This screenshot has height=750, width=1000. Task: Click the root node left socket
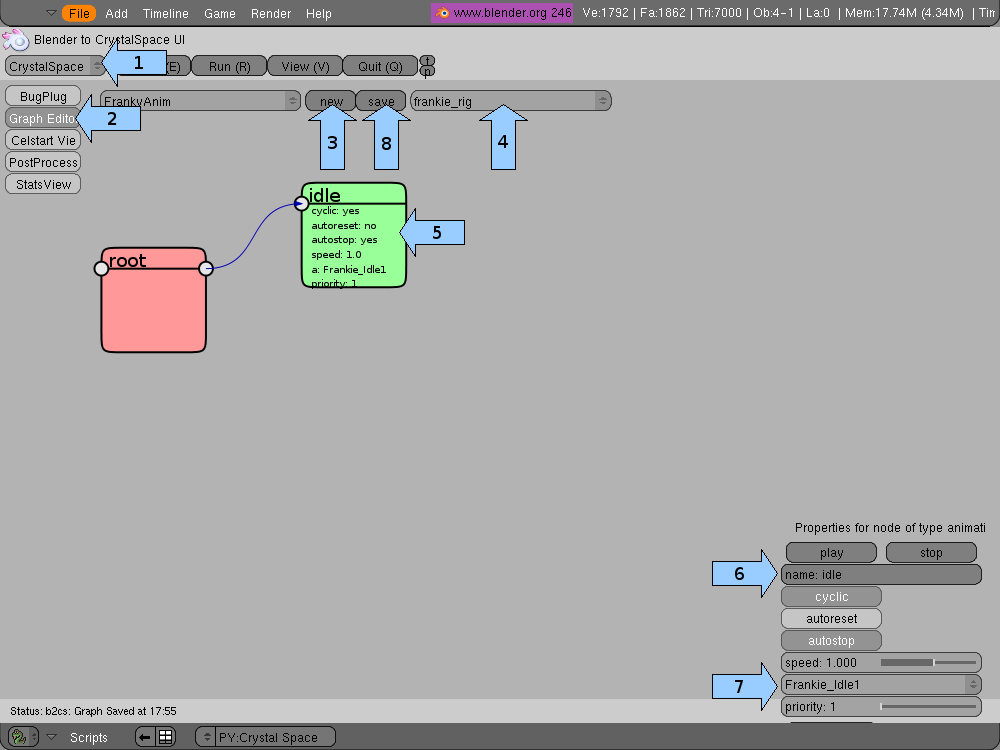101,268
